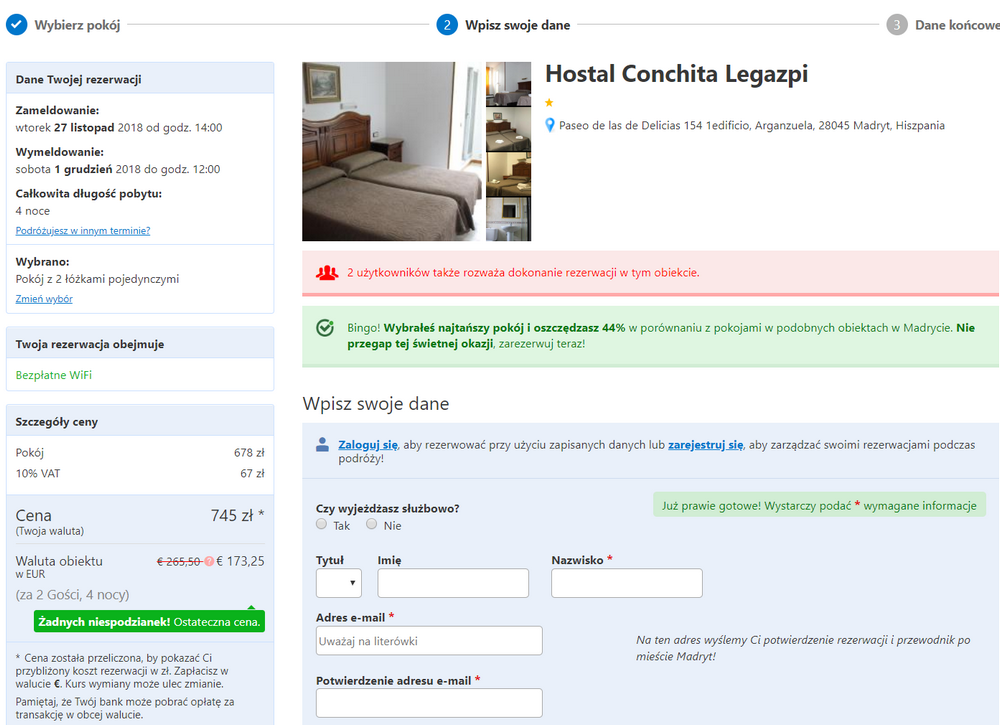The width and height of the screenshot is (1000, 725).
Task: Open the Tytuł dropdown
Action: tap(339, 583)
